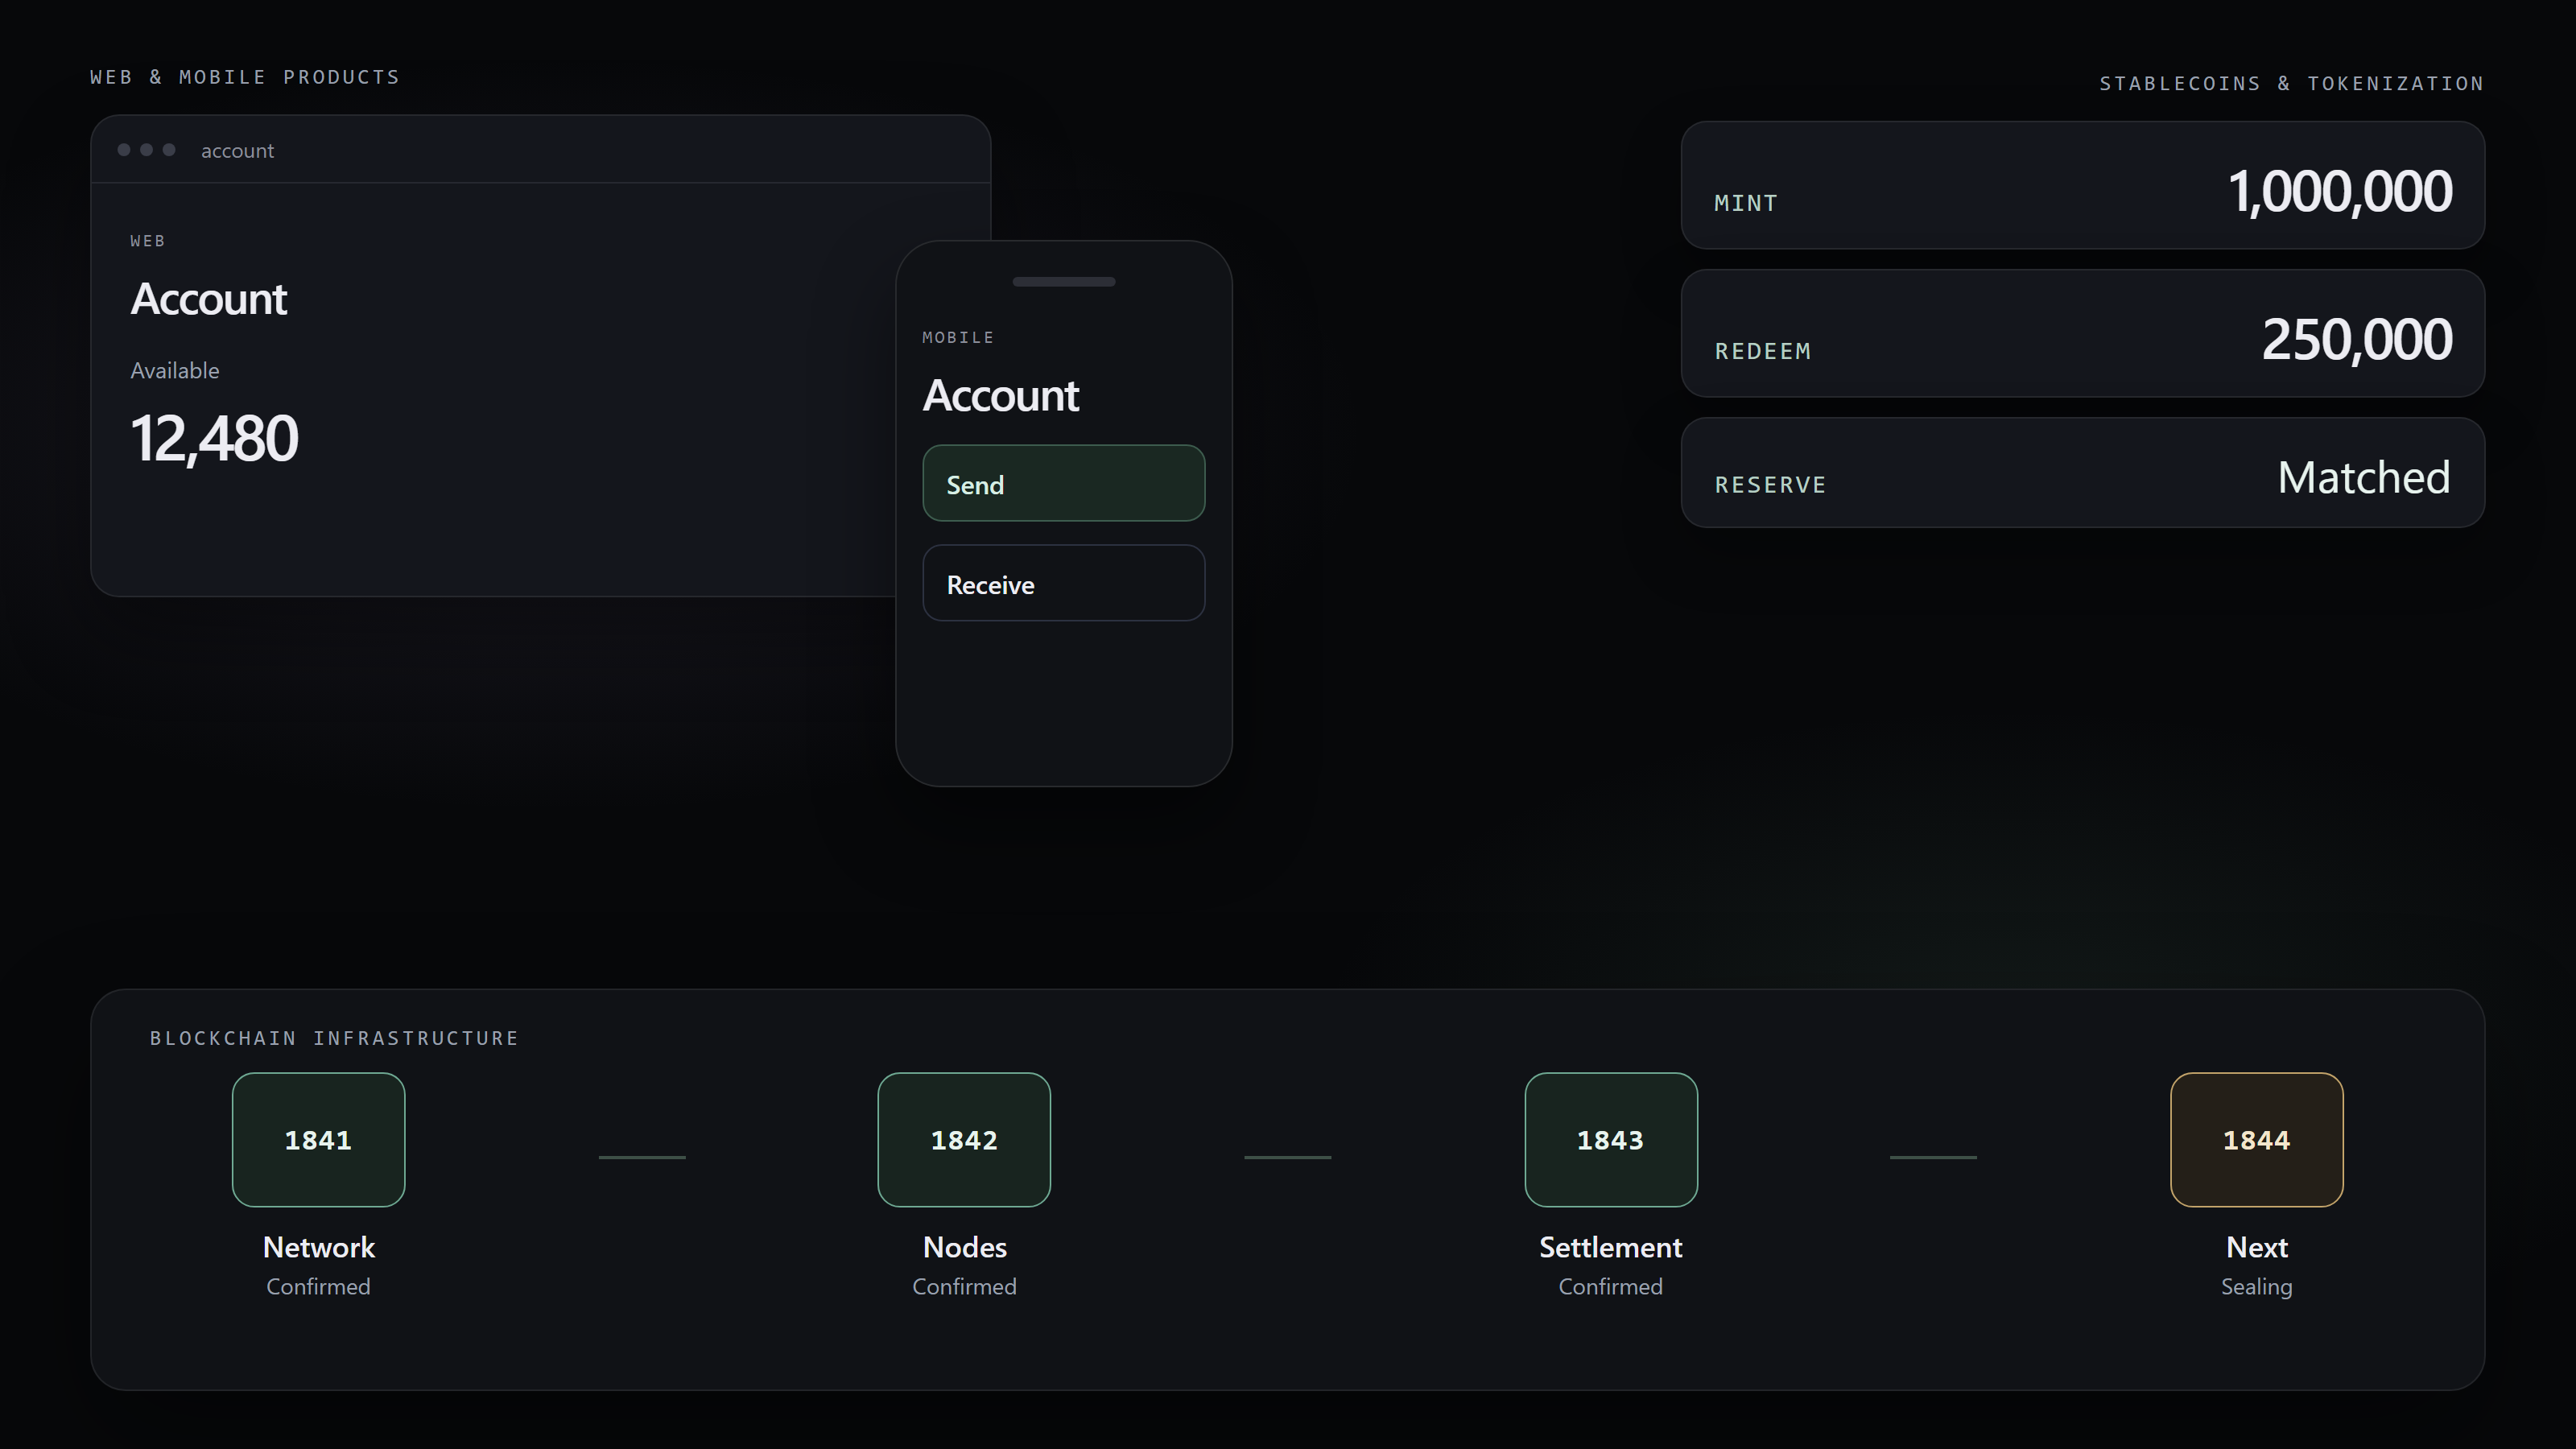Click the middle window dot in account window
Screen dimensions: 2576x1449
[x=146, y=150]
